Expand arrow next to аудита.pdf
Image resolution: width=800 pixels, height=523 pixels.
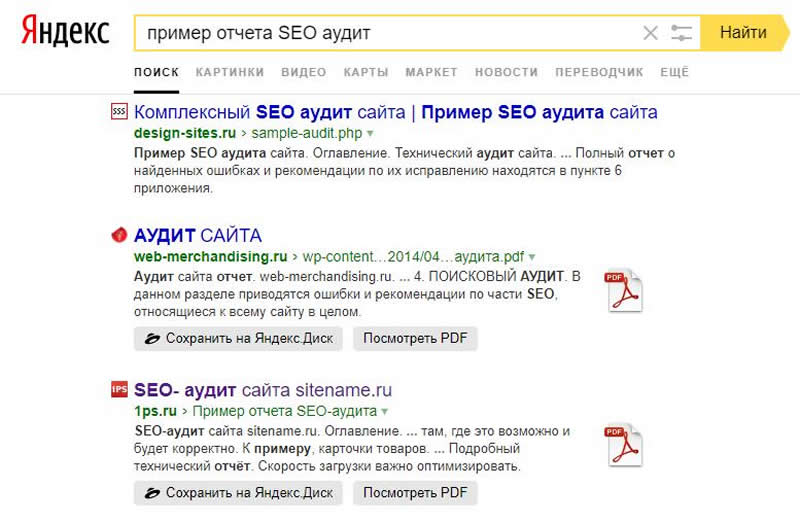click(x=532, y=257)
